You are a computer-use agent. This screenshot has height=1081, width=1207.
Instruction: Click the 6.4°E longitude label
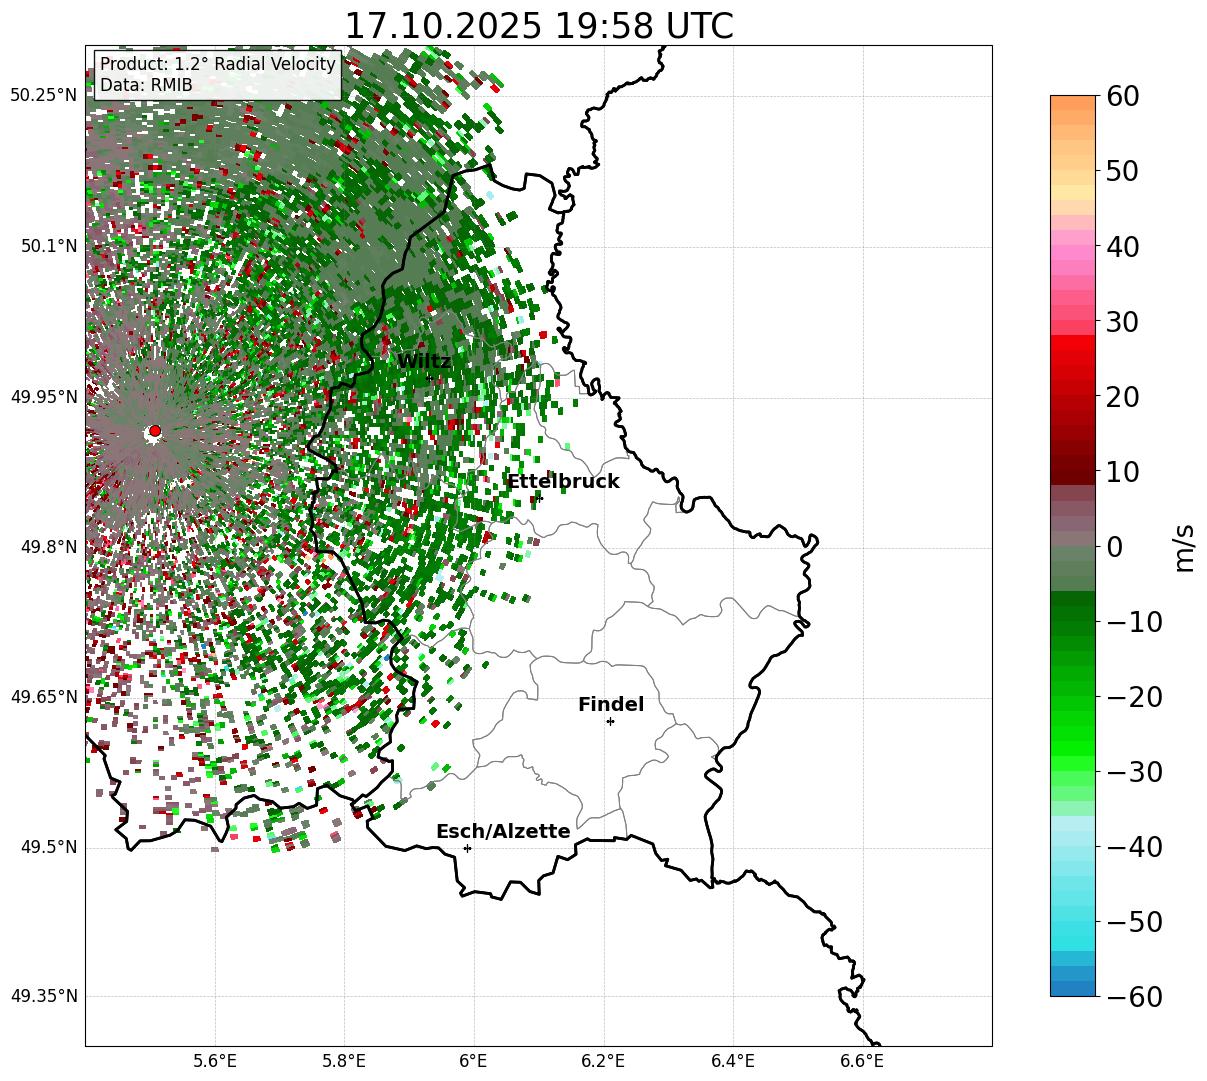click(732, 1060)
